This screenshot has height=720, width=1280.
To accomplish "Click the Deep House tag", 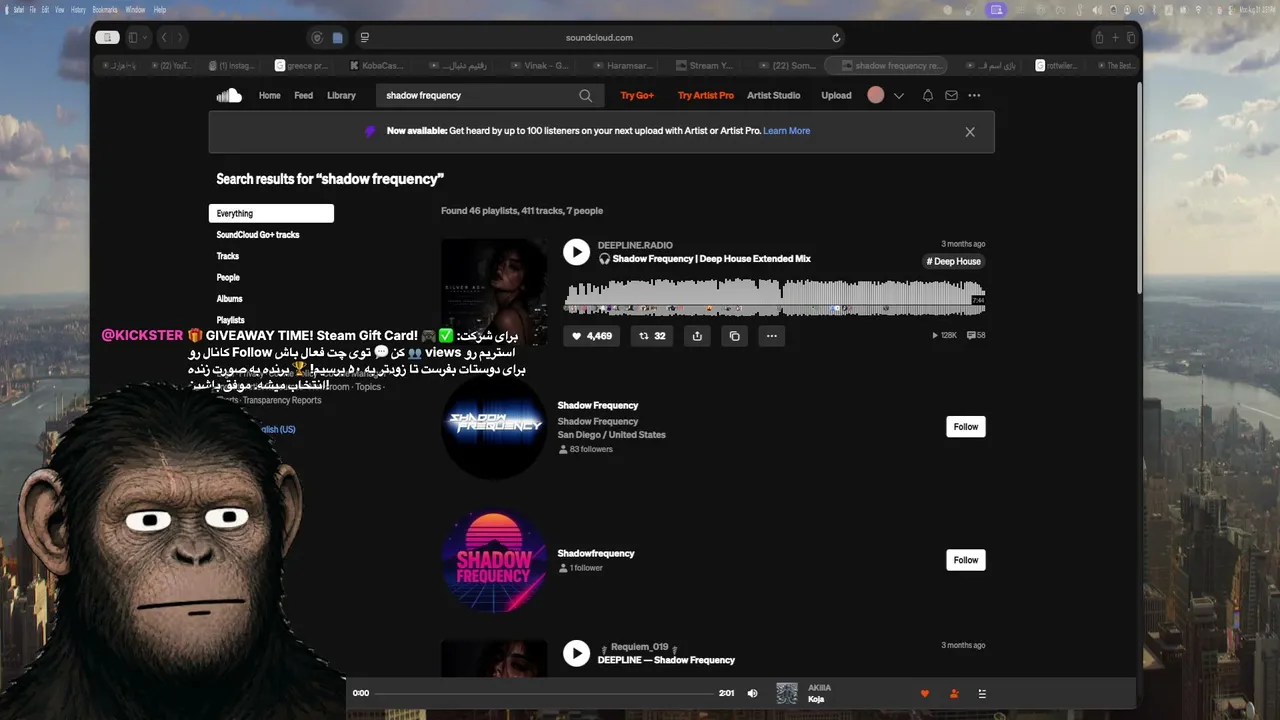I will (954, 262).
